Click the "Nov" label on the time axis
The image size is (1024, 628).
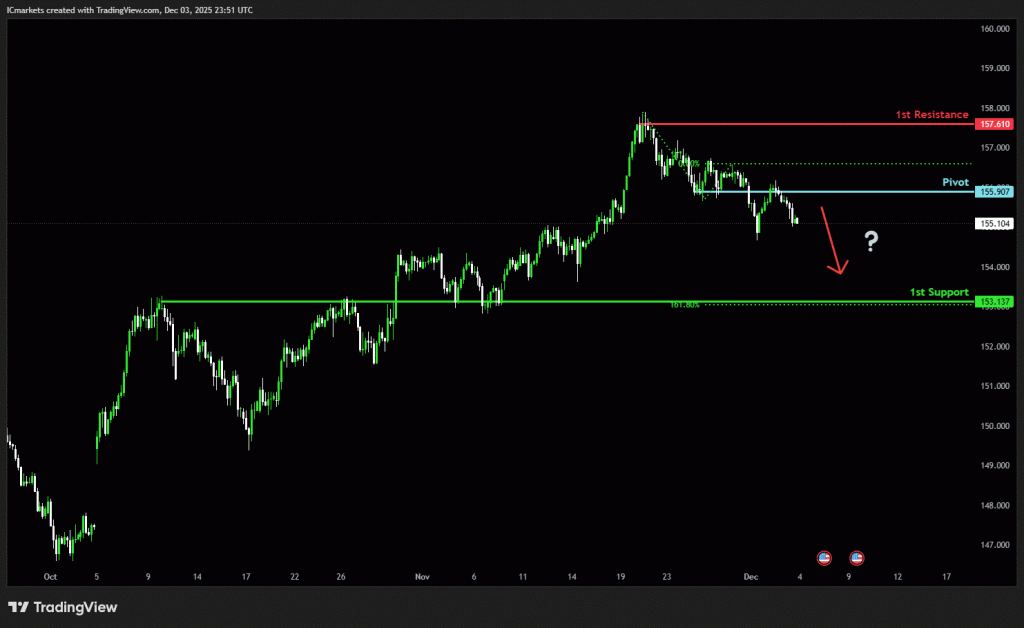tap(421, 577)
